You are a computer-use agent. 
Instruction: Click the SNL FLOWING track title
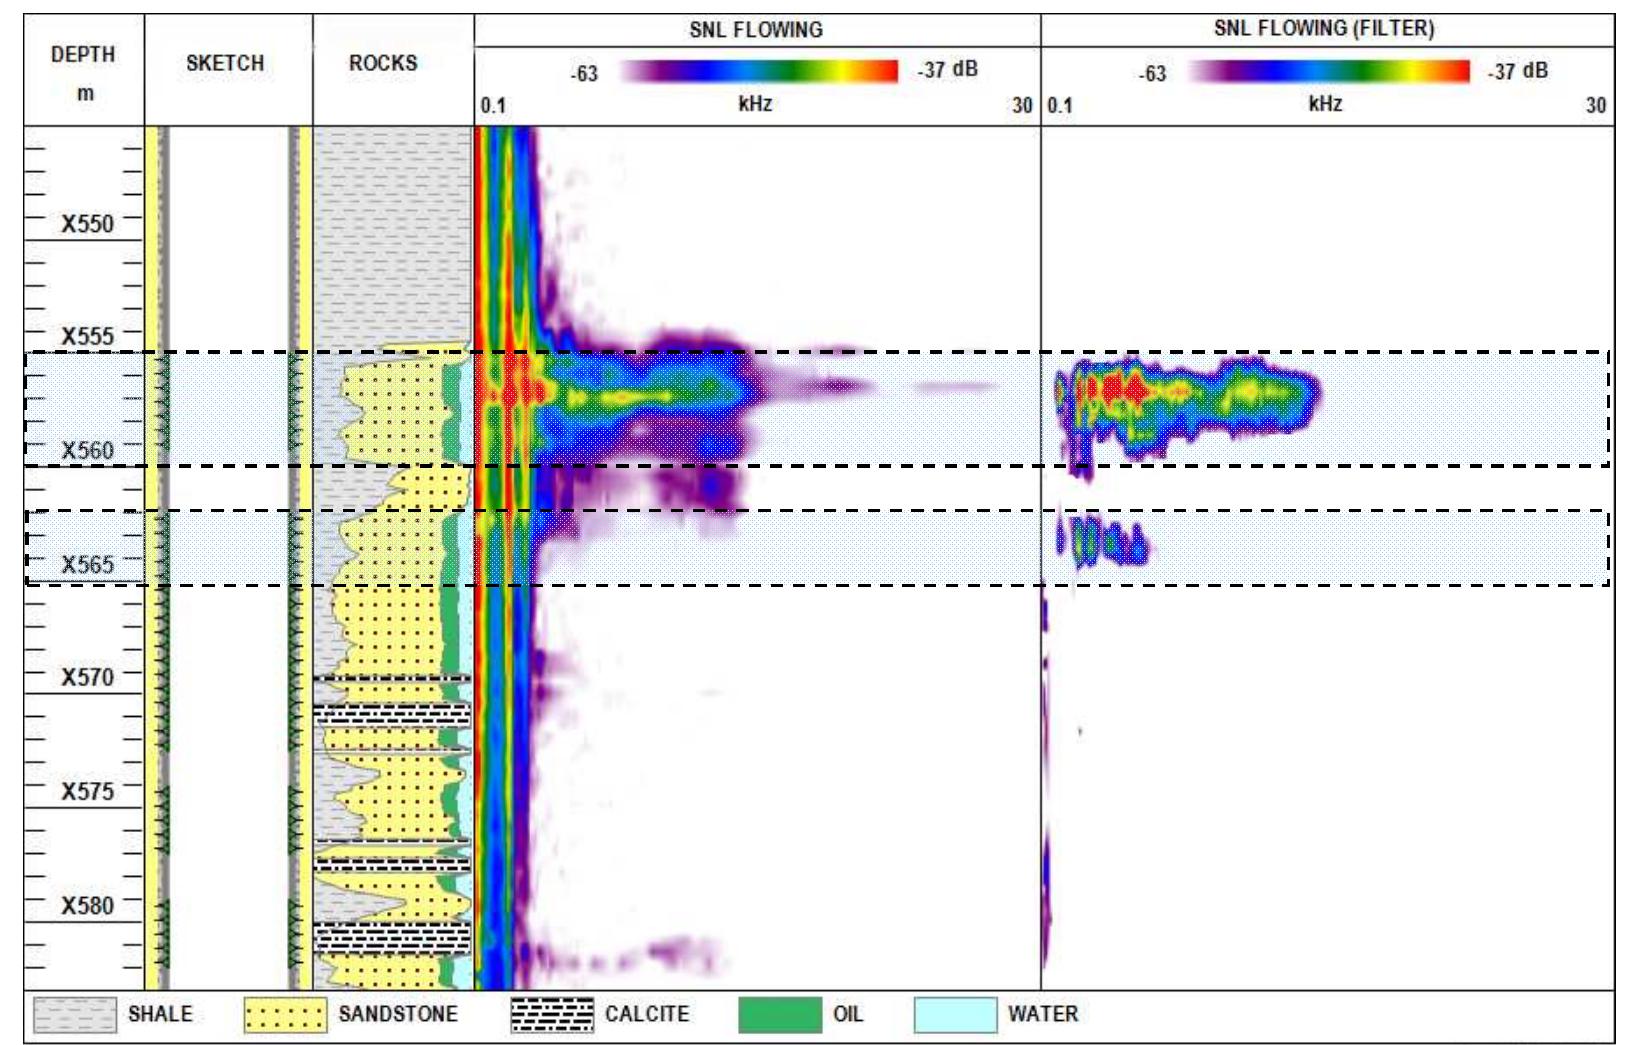(x=756, y=30)
